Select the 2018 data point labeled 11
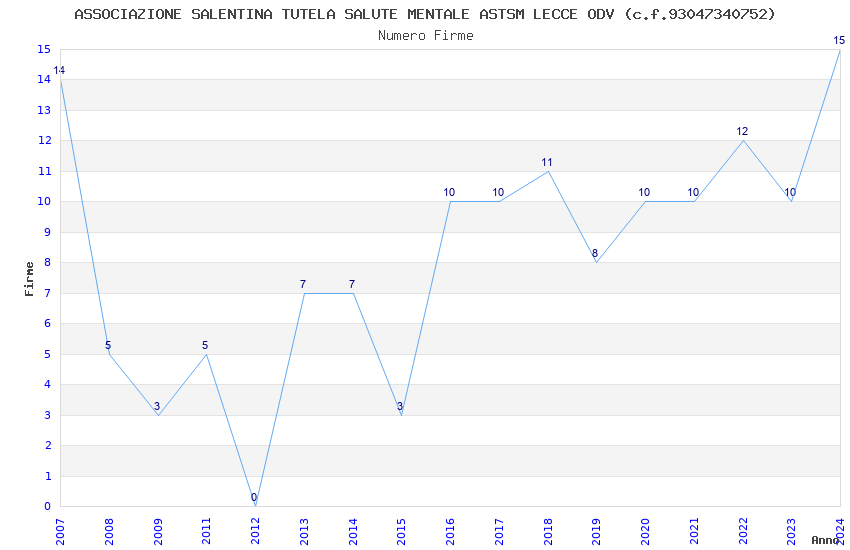This screenshot has height=550, width=850. (x=548, y=171)
